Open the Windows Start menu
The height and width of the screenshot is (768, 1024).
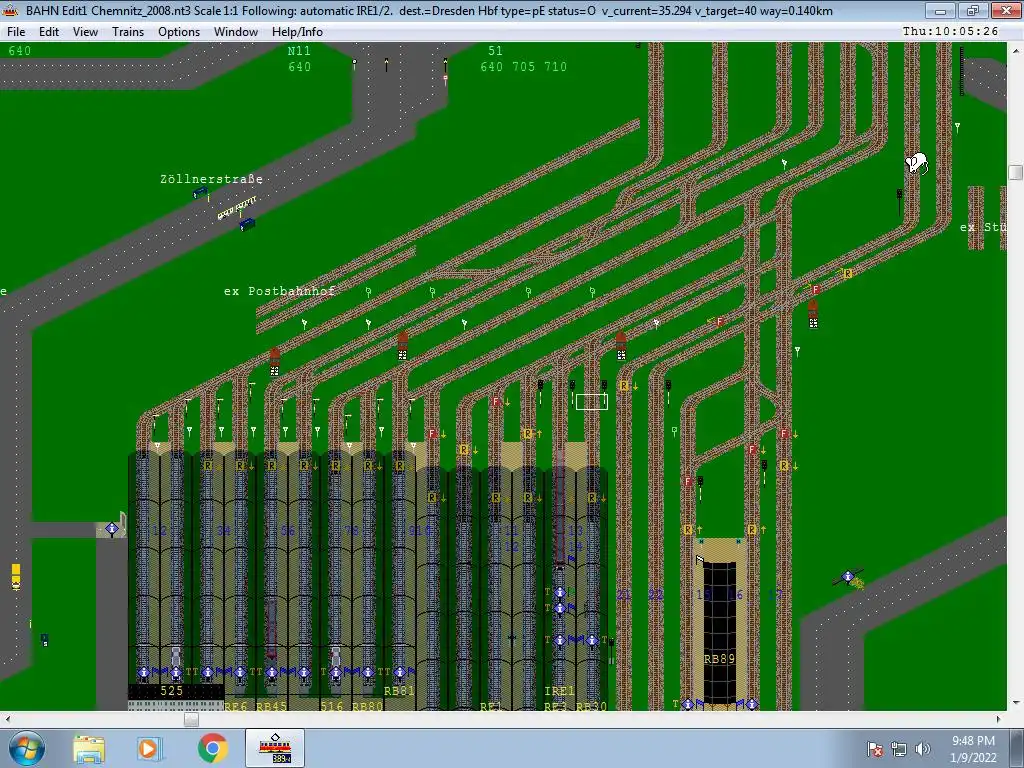[x=26, y=748]
